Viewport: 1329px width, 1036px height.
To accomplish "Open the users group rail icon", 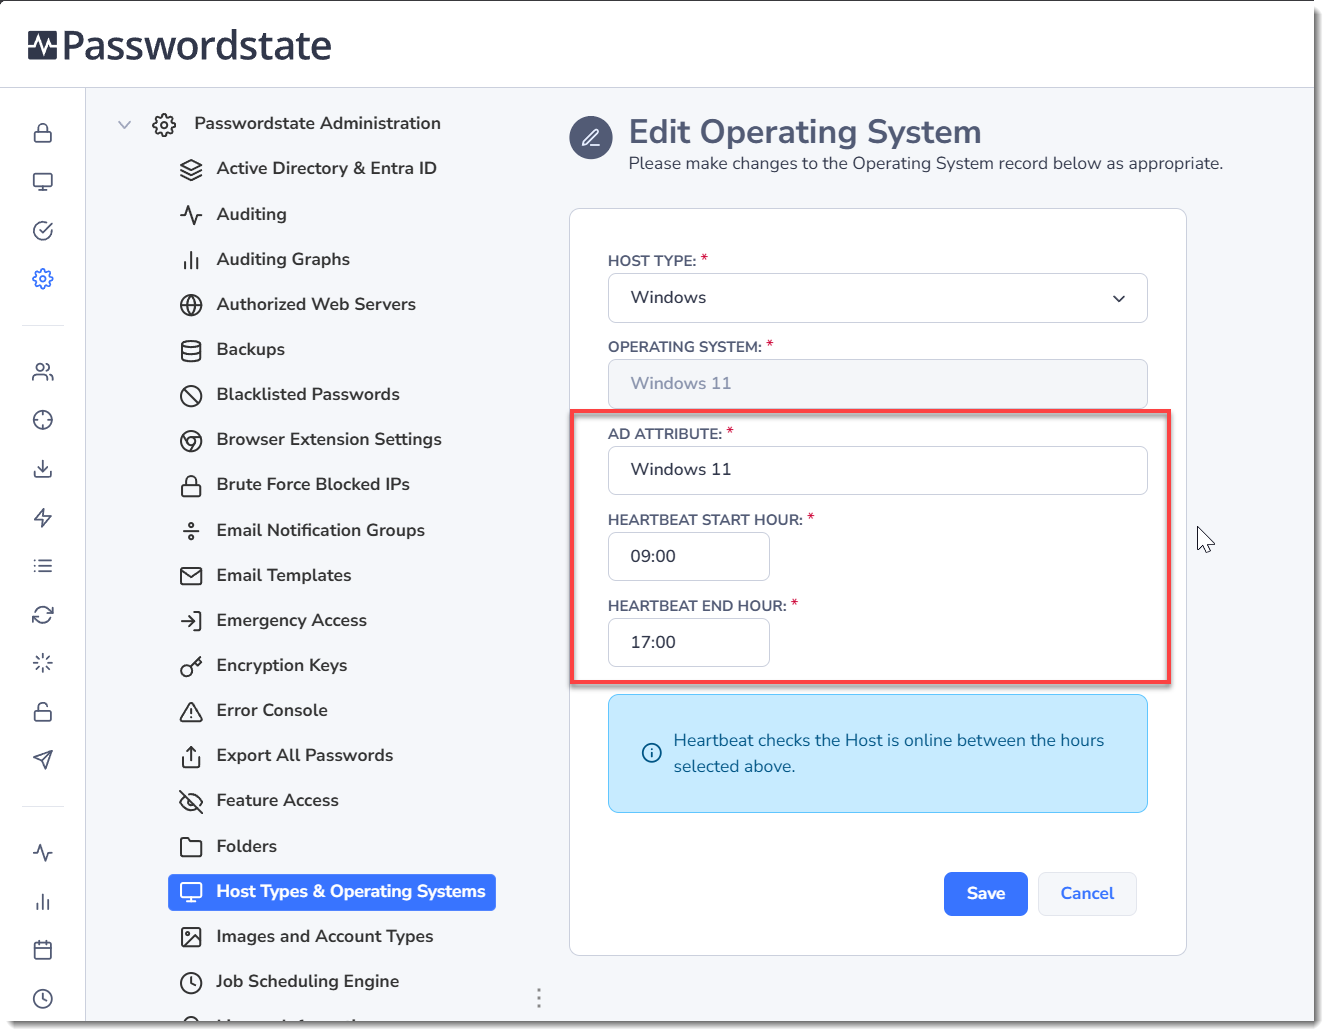I will click(43, 372).
